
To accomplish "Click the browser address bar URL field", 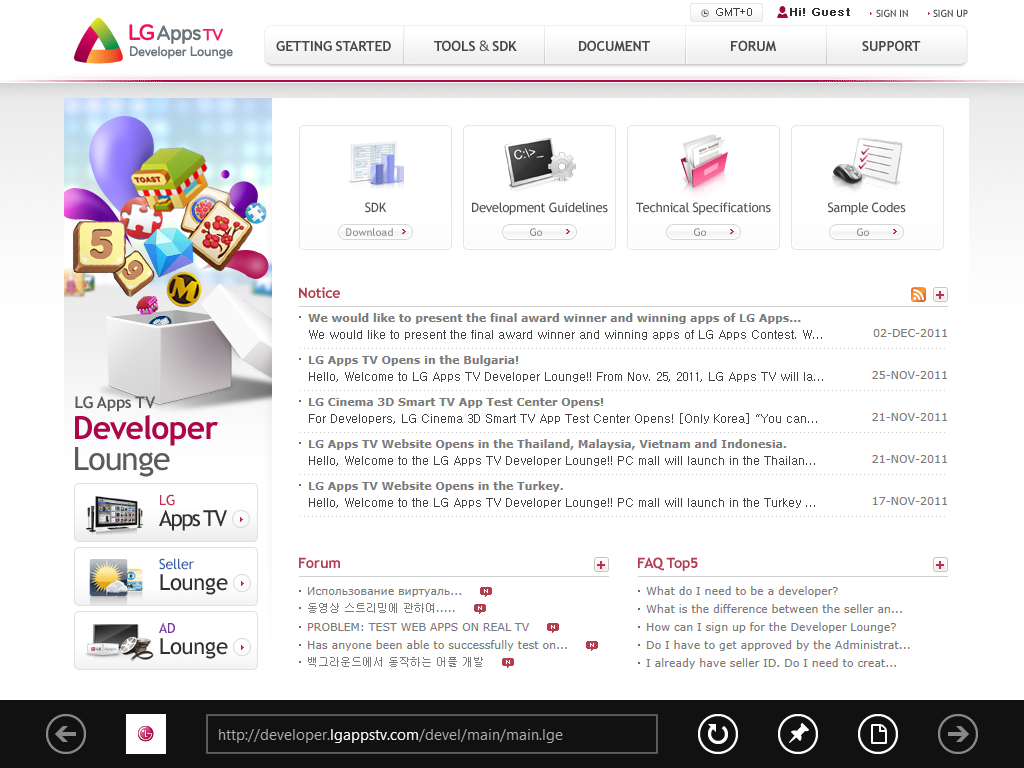I will (x=432, y=734).
